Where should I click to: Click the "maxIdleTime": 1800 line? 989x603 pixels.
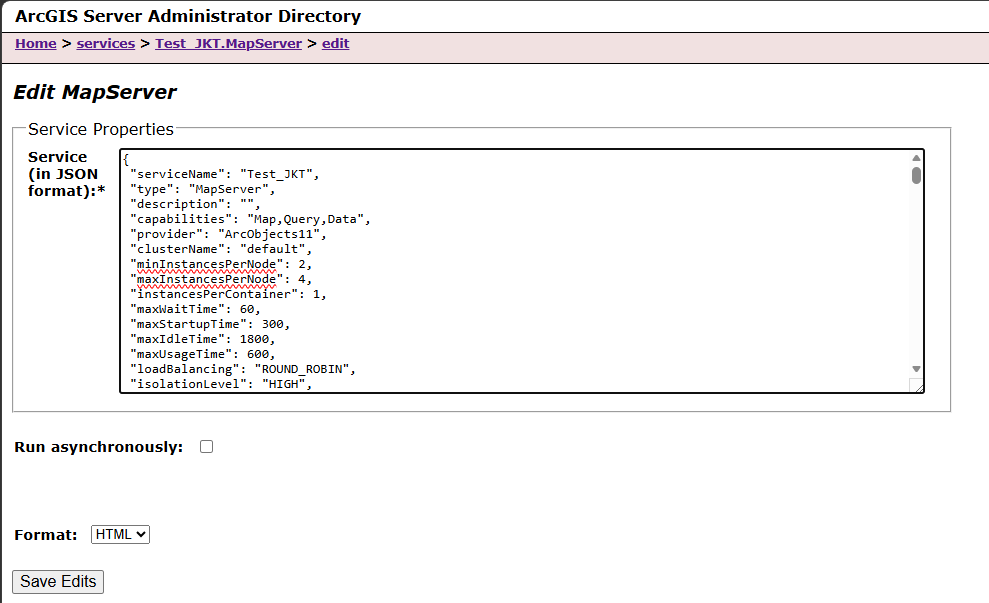coord(202,339)
